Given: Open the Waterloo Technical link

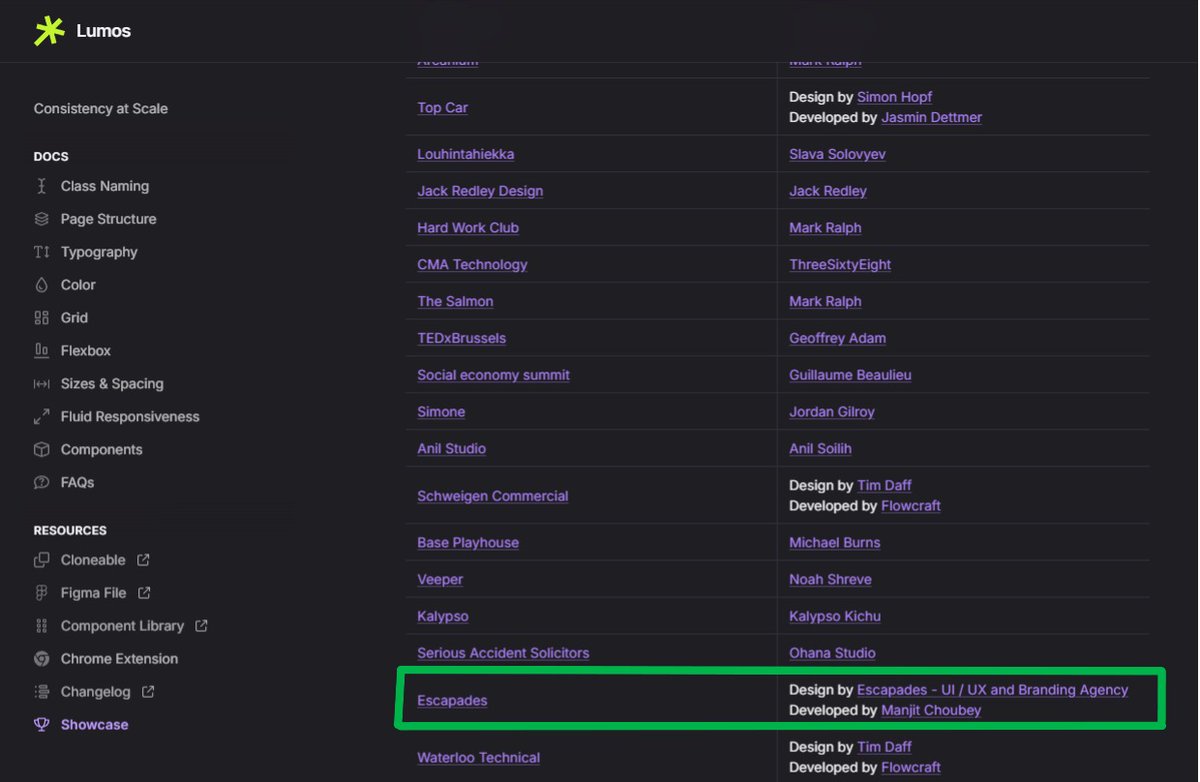Looking at the screenshot, I should click(479, 758).
